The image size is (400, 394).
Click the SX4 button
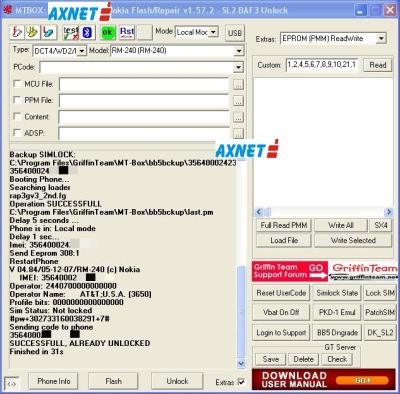point(381,225)
